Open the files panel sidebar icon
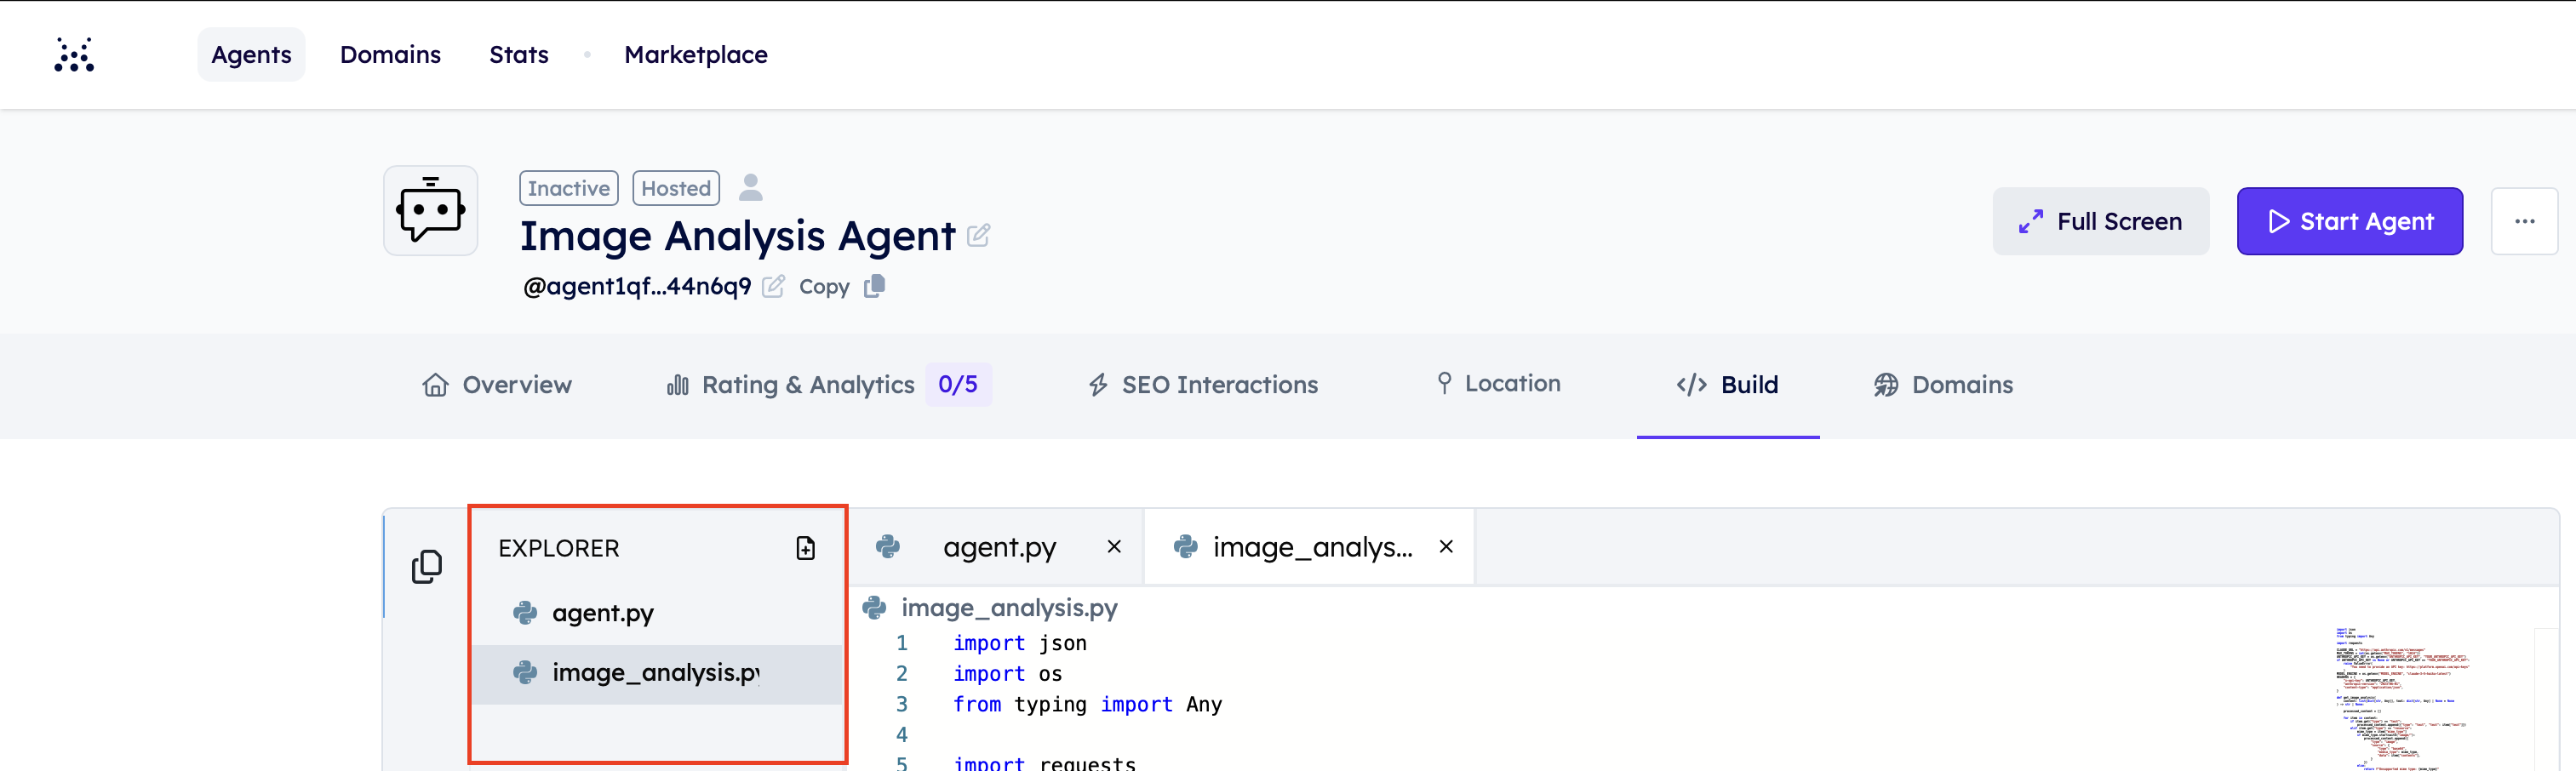This screenshot has width=2576, height=771. point(427,567)
